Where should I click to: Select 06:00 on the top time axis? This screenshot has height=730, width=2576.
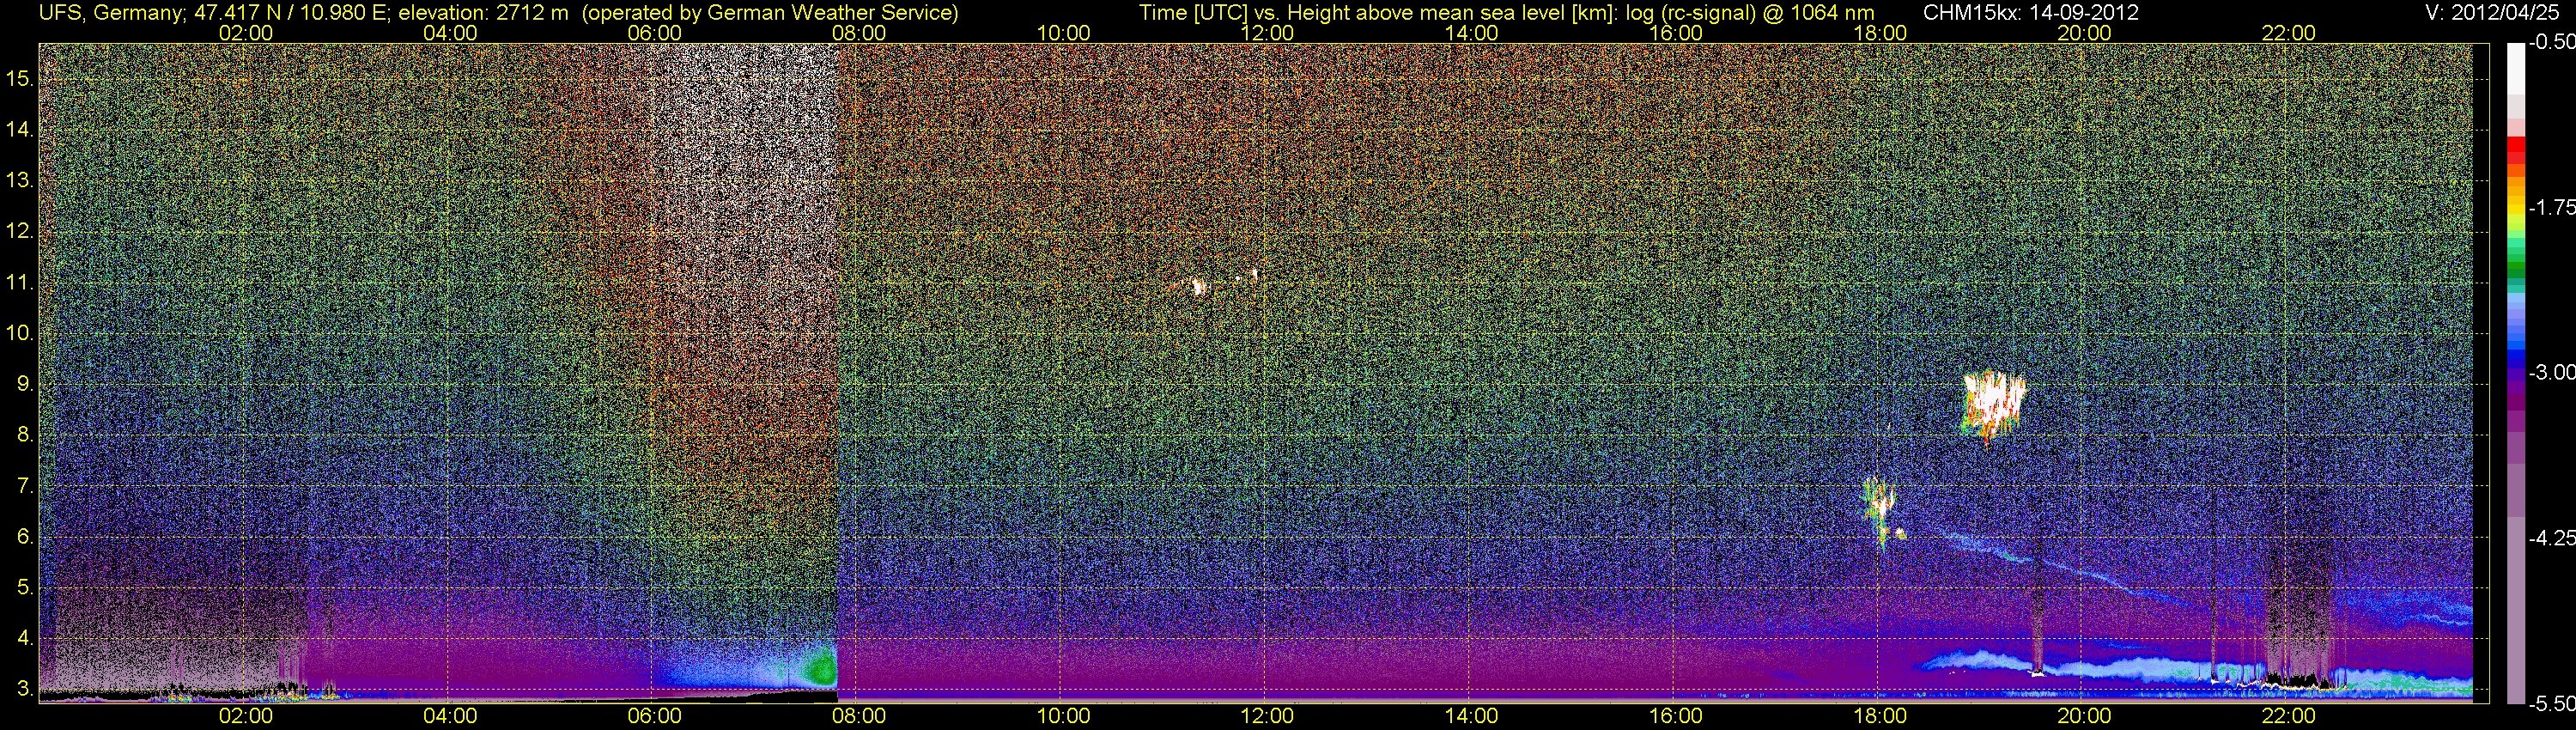click(654, 33)
